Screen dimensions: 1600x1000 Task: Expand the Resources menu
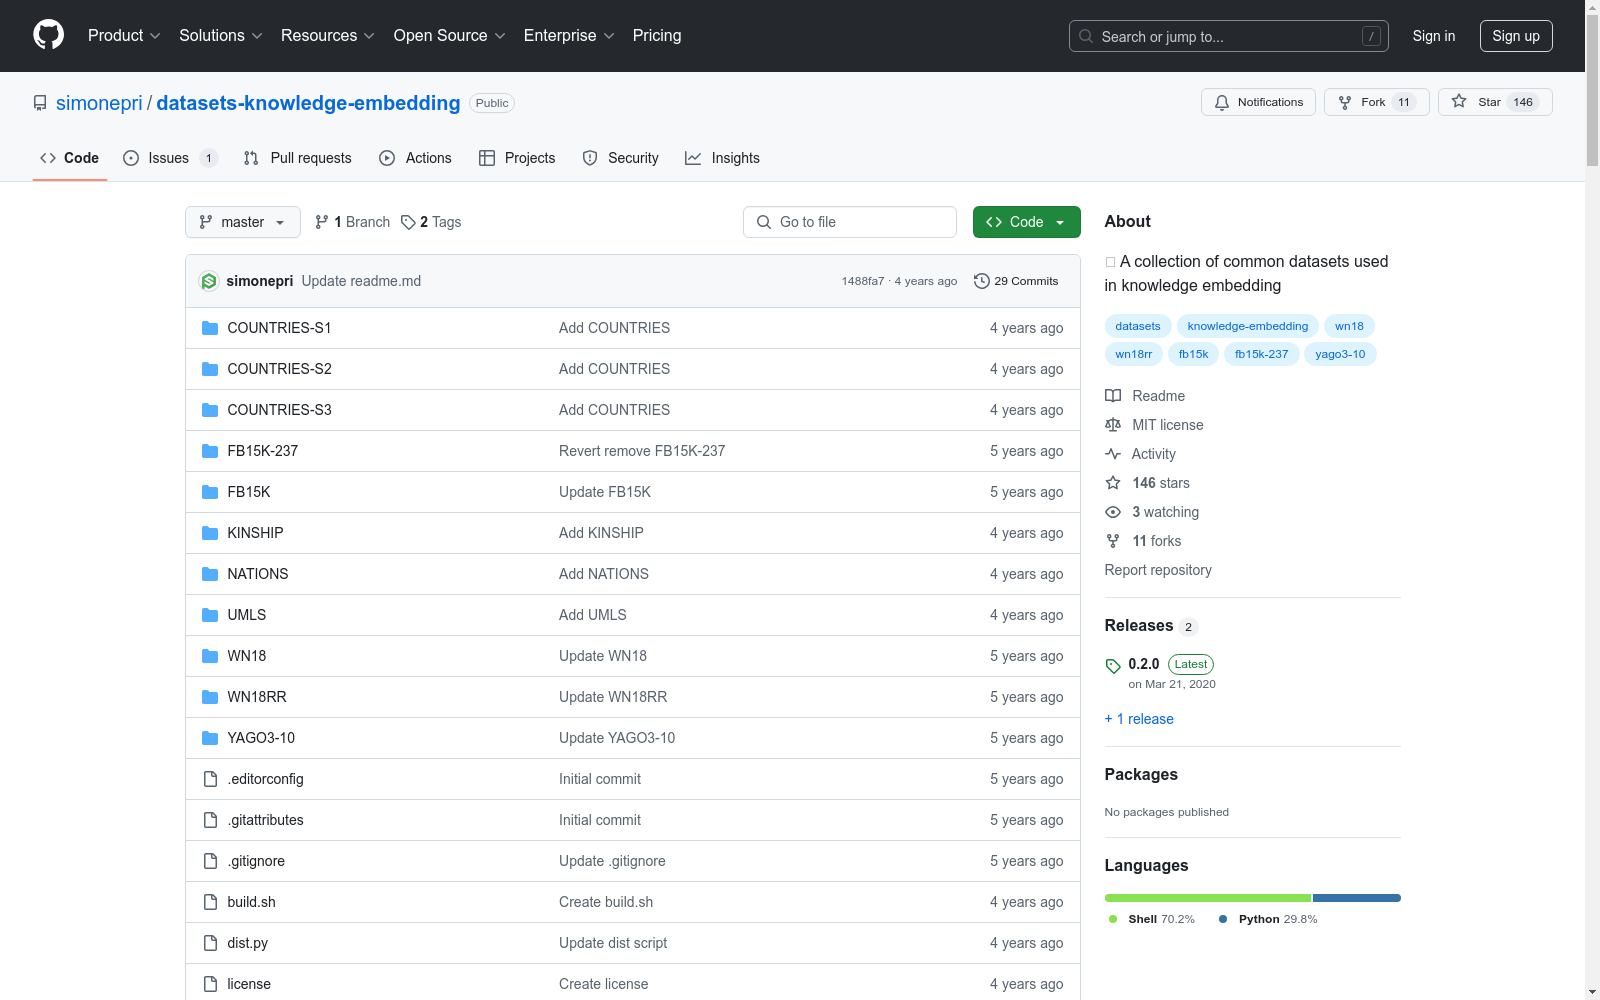pyautogui.click(x=328, y=36)
